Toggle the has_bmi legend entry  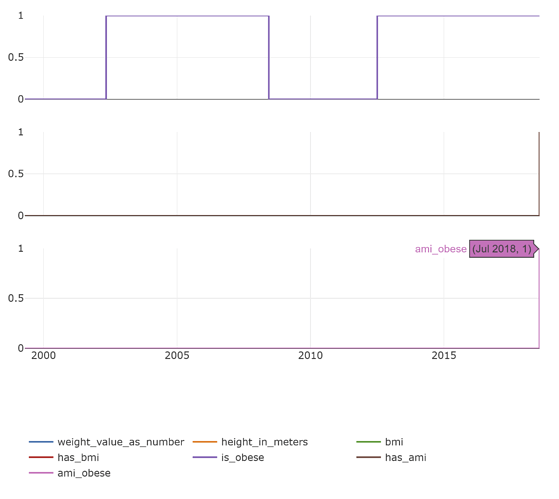point(64,457)
